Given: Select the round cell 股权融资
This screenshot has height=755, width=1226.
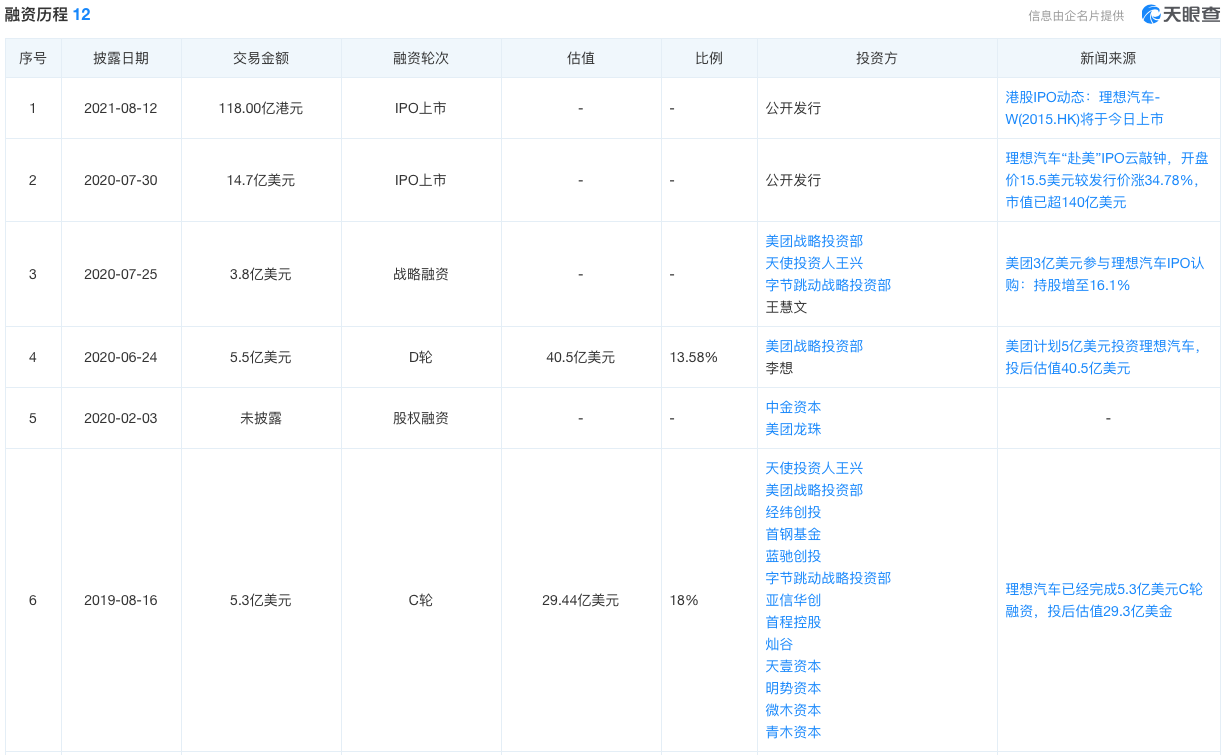Looking at the screenshot, I should 421,418.
